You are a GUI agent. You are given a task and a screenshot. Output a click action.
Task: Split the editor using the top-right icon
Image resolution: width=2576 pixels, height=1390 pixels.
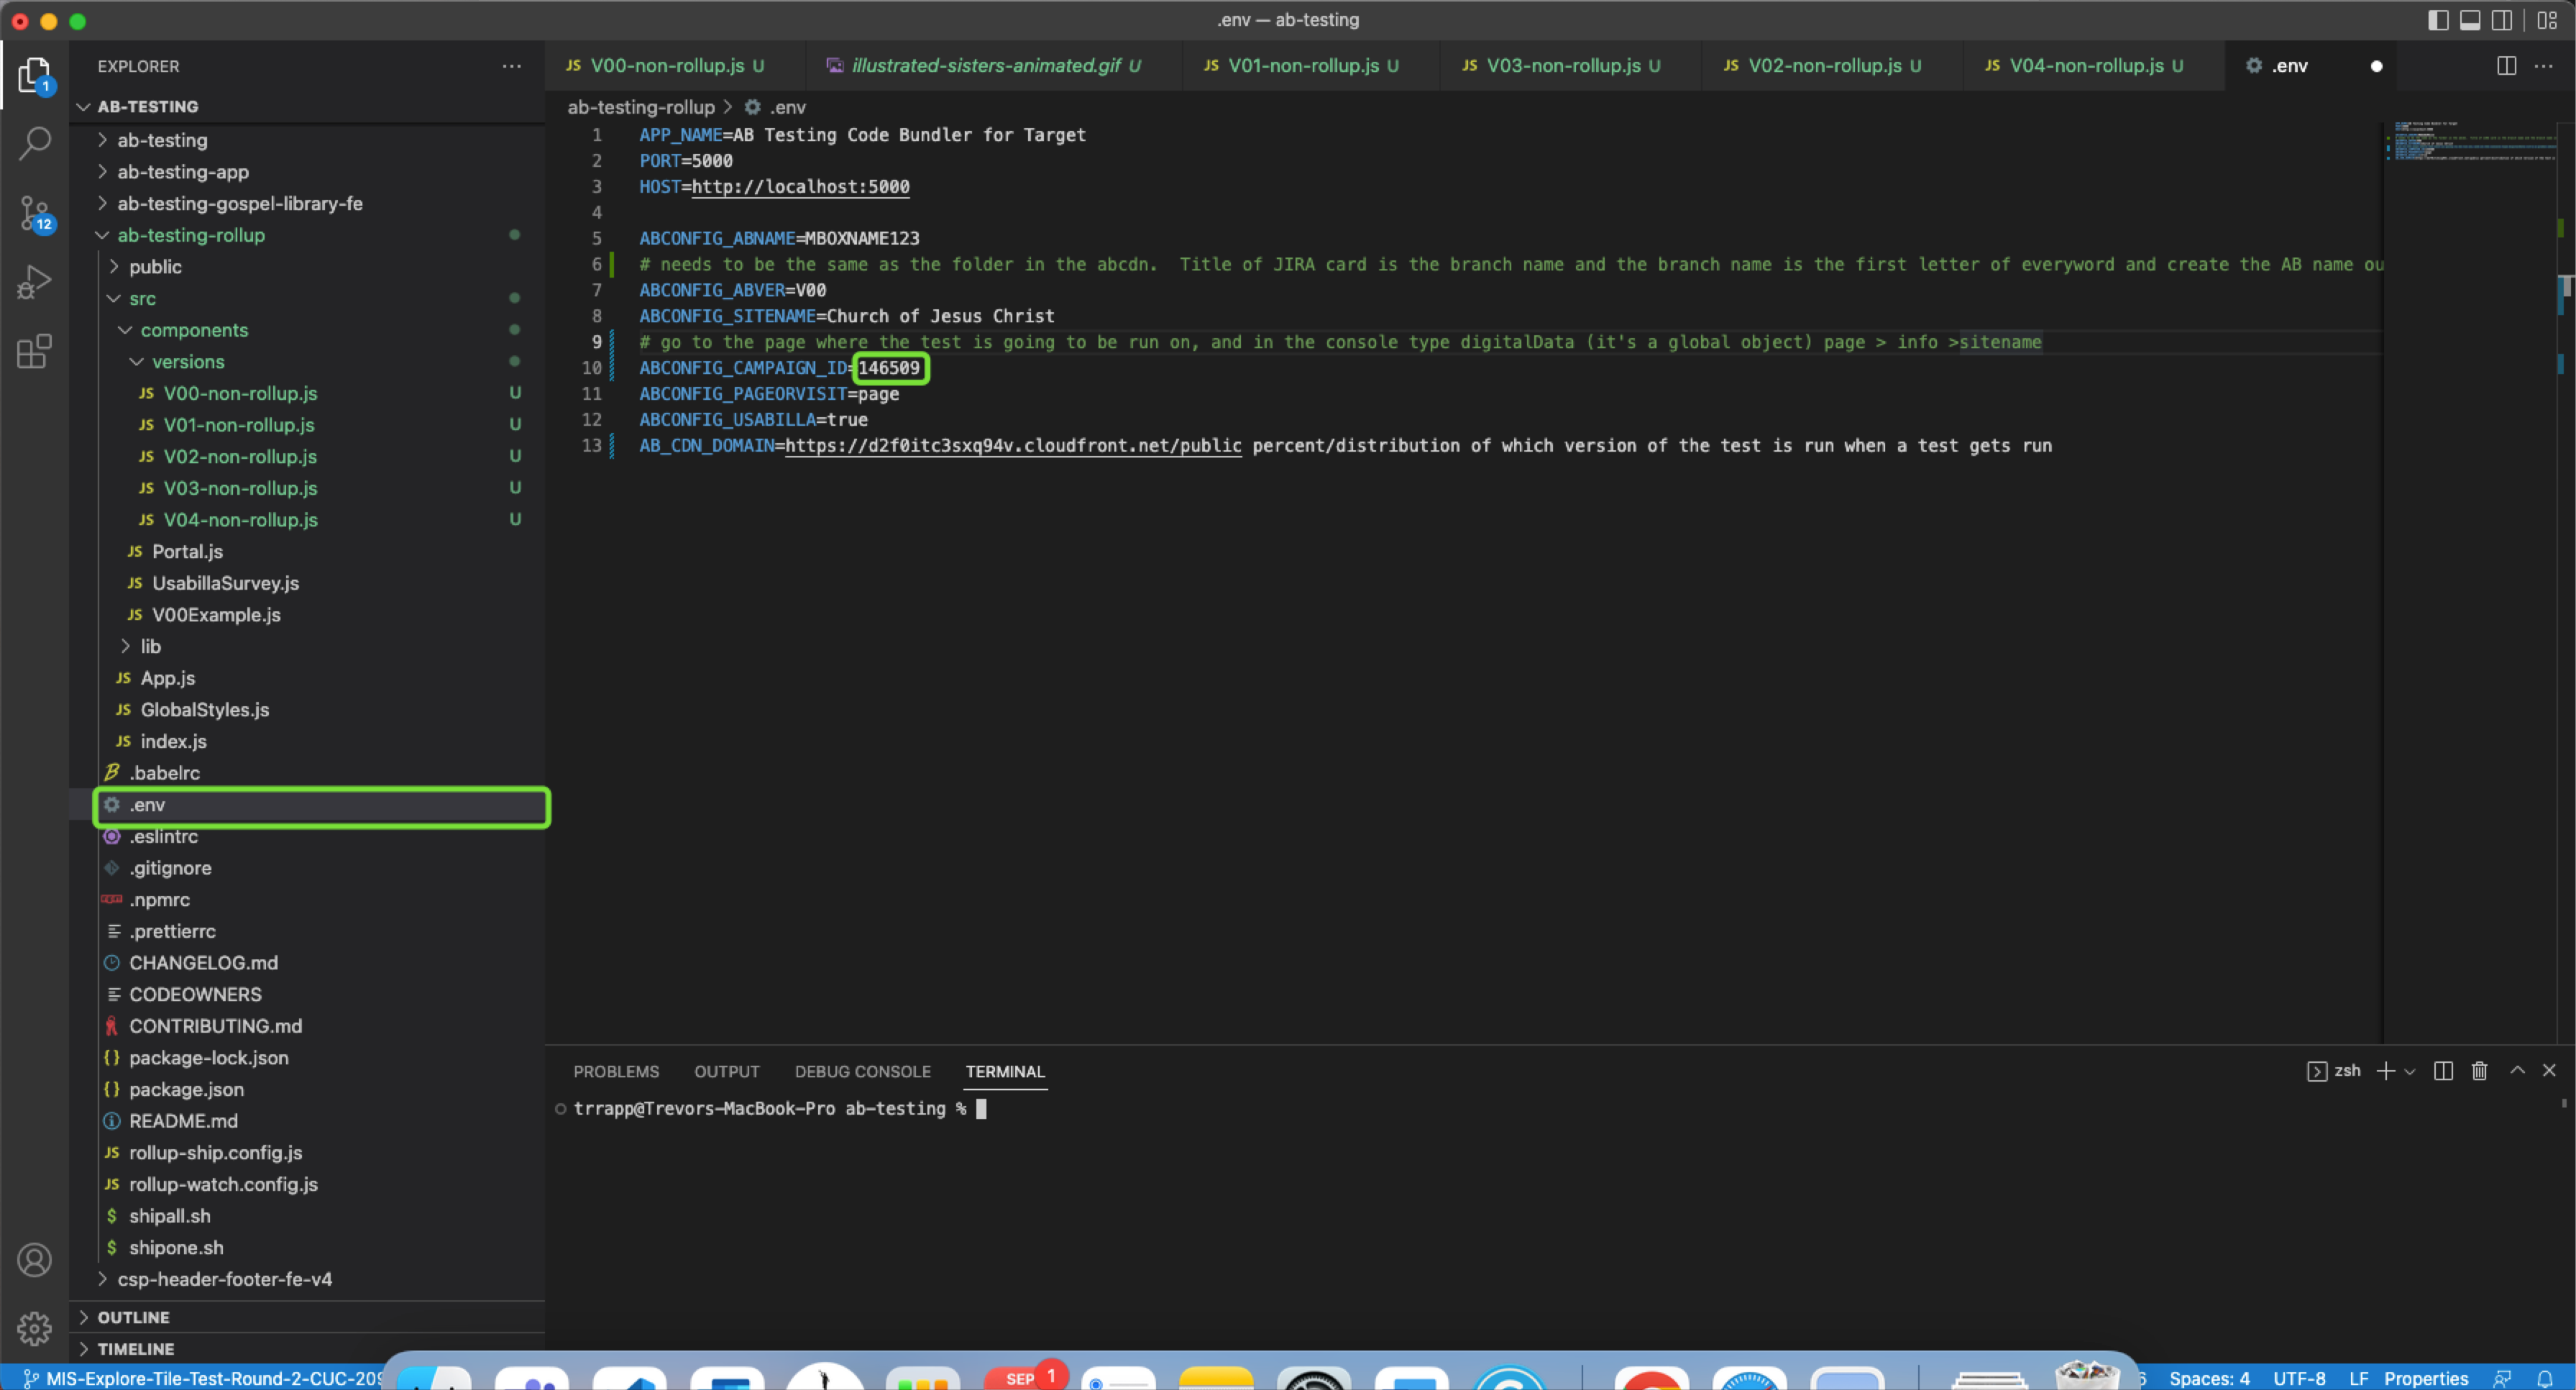[x=2506, y=65]
